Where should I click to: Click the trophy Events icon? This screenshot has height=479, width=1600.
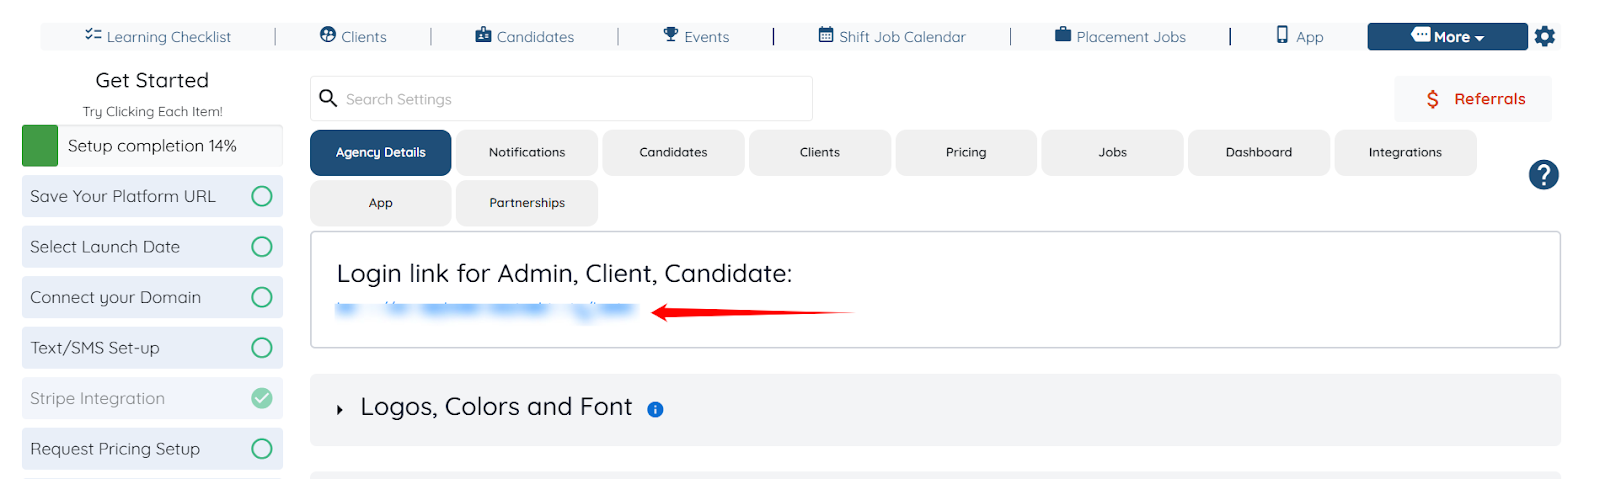click(671, 35)
